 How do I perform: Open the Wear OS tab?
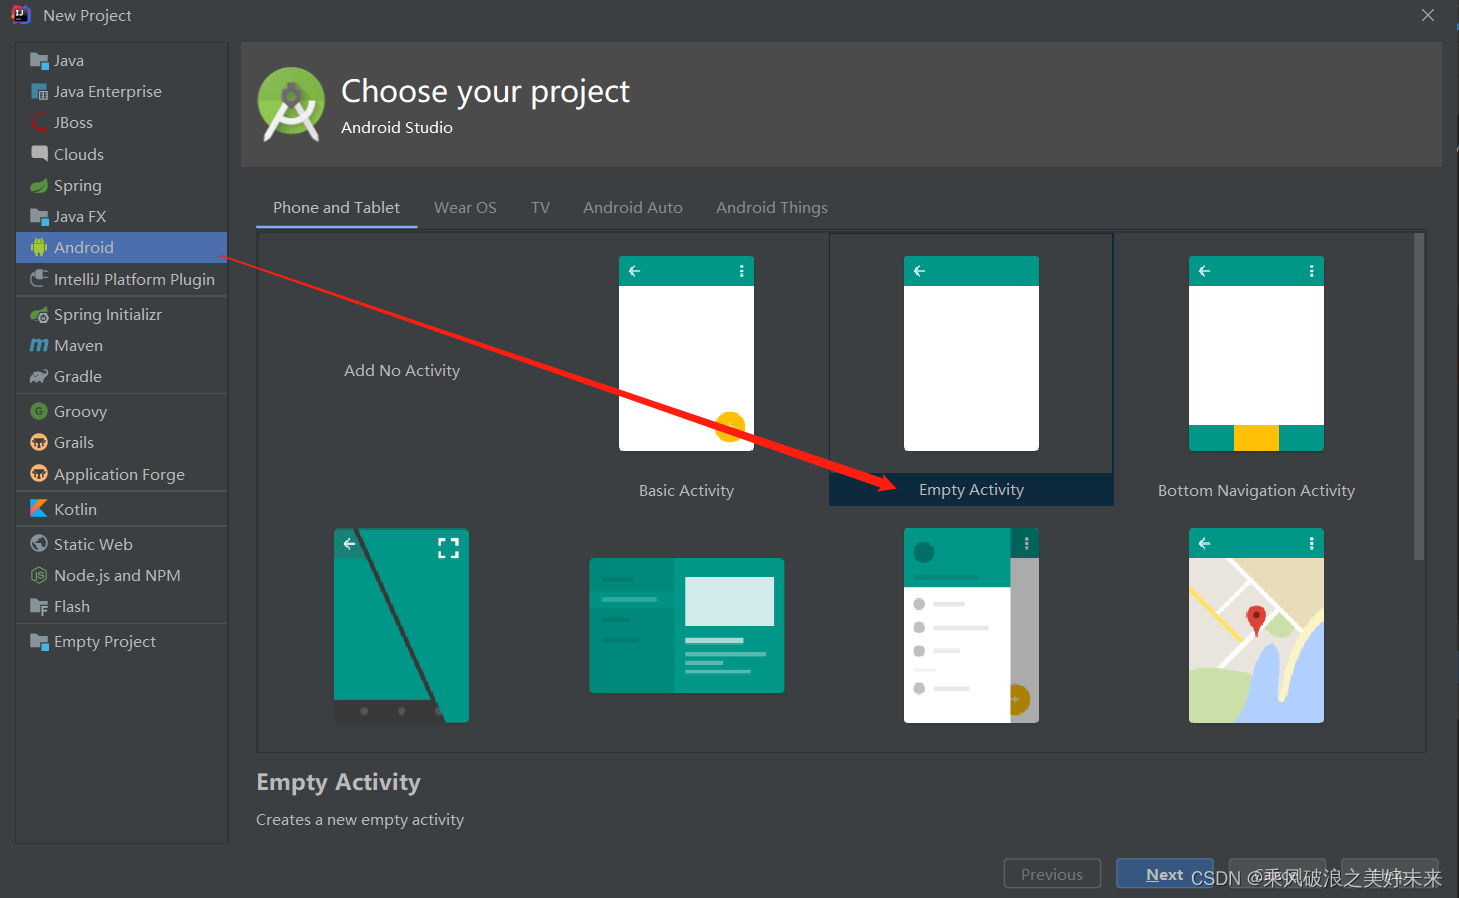465,208
